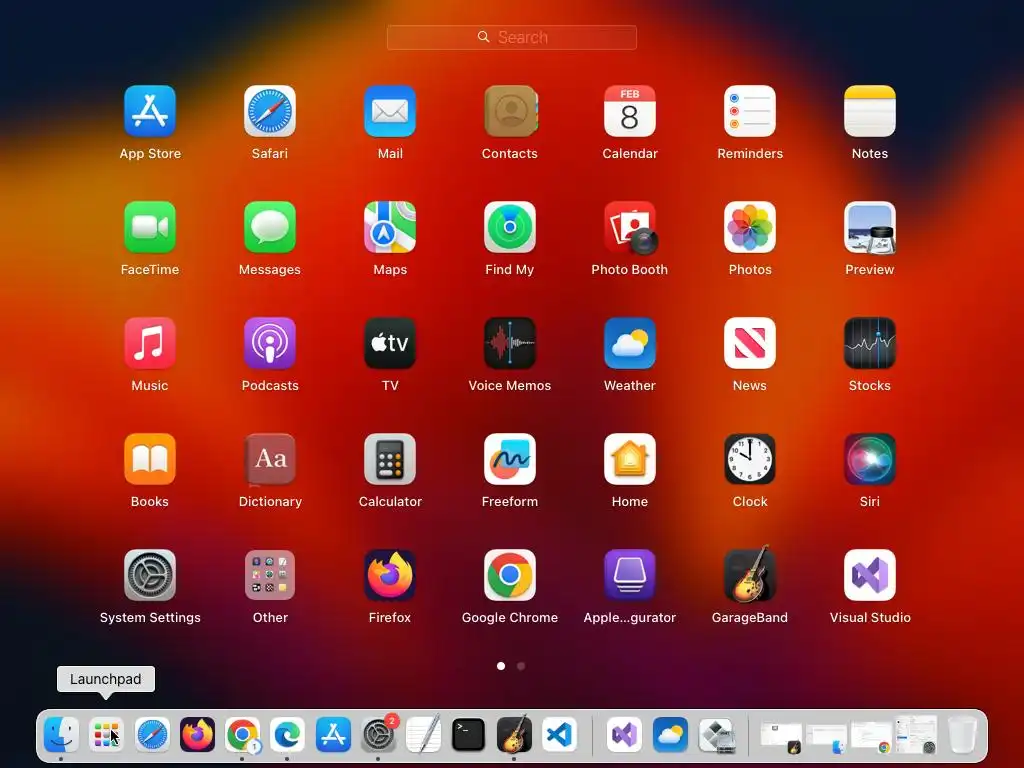
Task: Open the Podcasts app
Action: (270, 343)
